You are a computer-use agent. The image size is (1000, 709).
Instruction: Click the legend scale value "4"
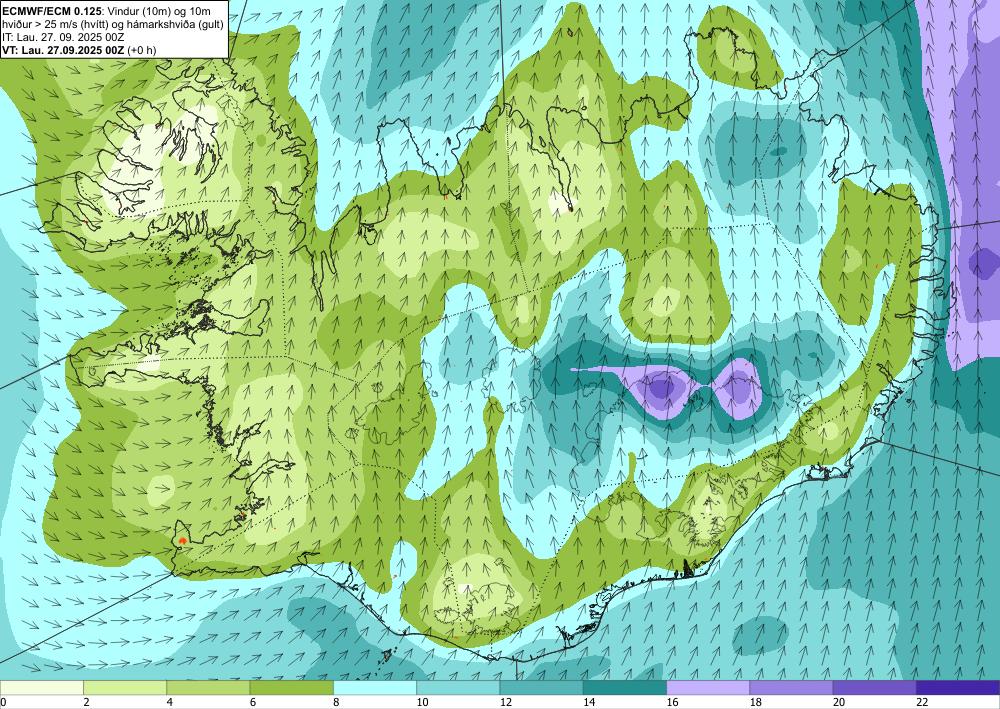(x=170, y=702)
